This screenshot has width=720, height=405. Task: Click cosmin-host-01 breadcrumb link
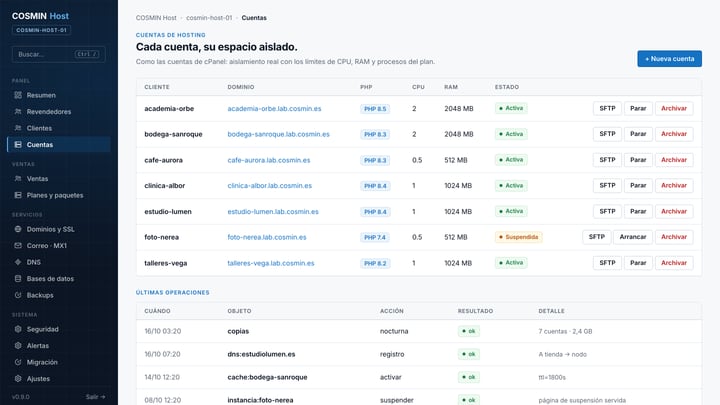coord(209,18)
